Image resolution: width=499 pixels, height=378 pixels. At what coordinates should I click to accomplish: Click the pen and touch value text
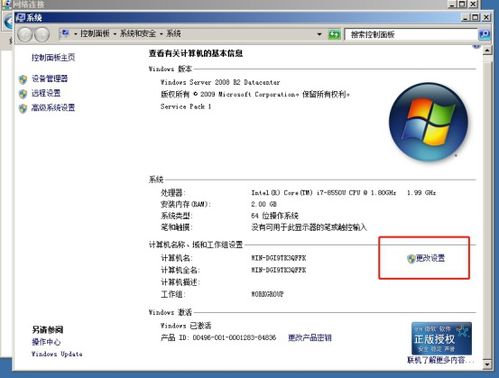[309, 227]
